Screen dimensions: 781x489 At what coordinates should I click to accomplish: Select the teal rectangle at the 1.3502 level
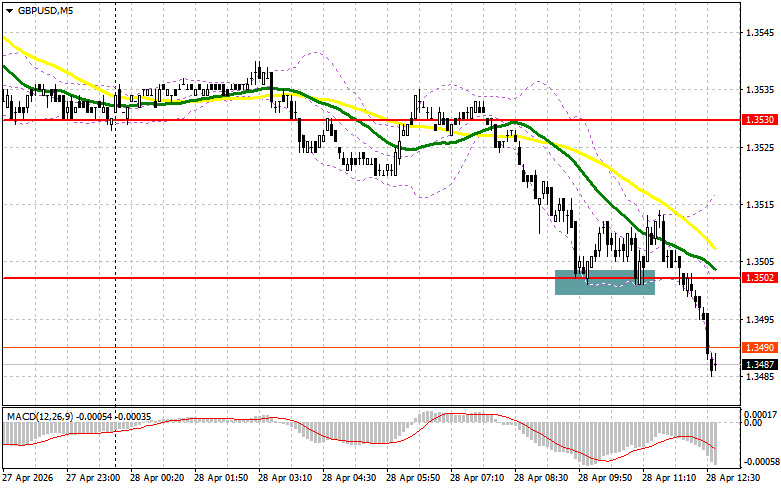(605, 282)
